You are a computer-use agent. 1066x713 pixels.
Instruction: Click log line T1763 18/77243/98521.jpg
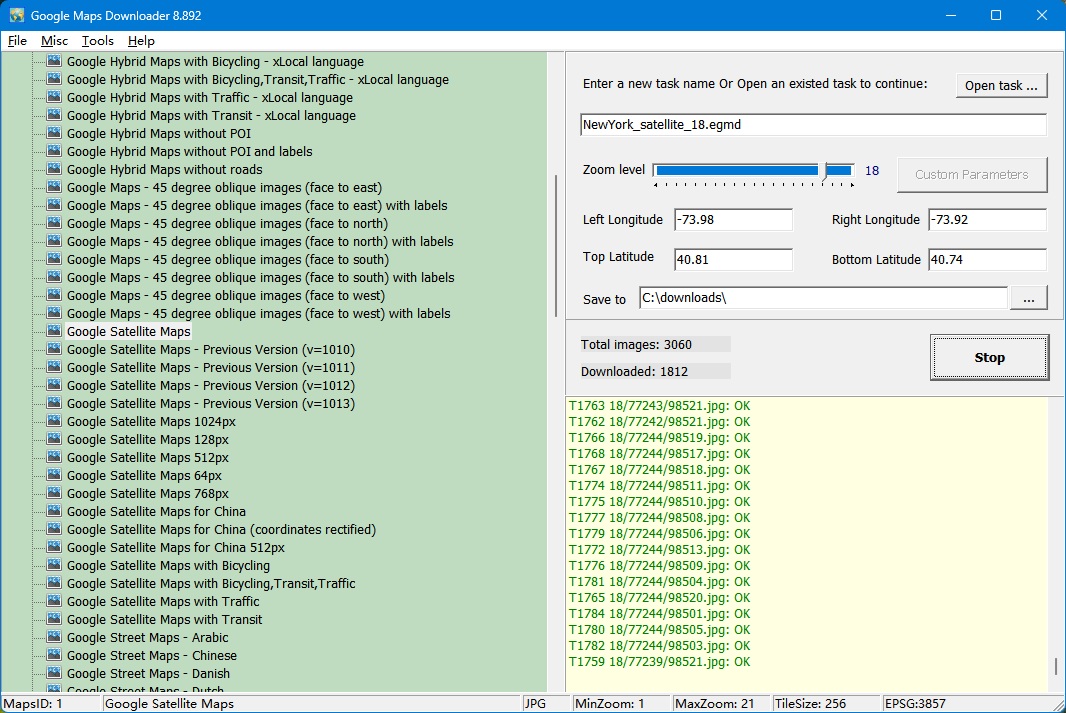[659, 406]
